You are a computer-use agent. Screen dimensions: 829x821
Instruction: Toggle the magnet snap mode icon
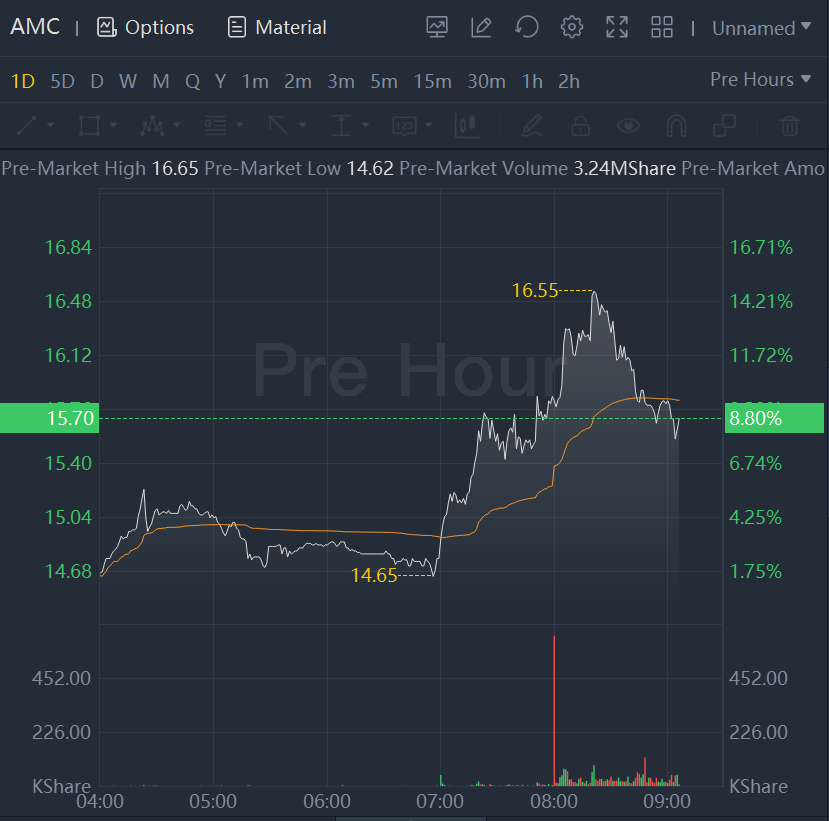(677, 126)
